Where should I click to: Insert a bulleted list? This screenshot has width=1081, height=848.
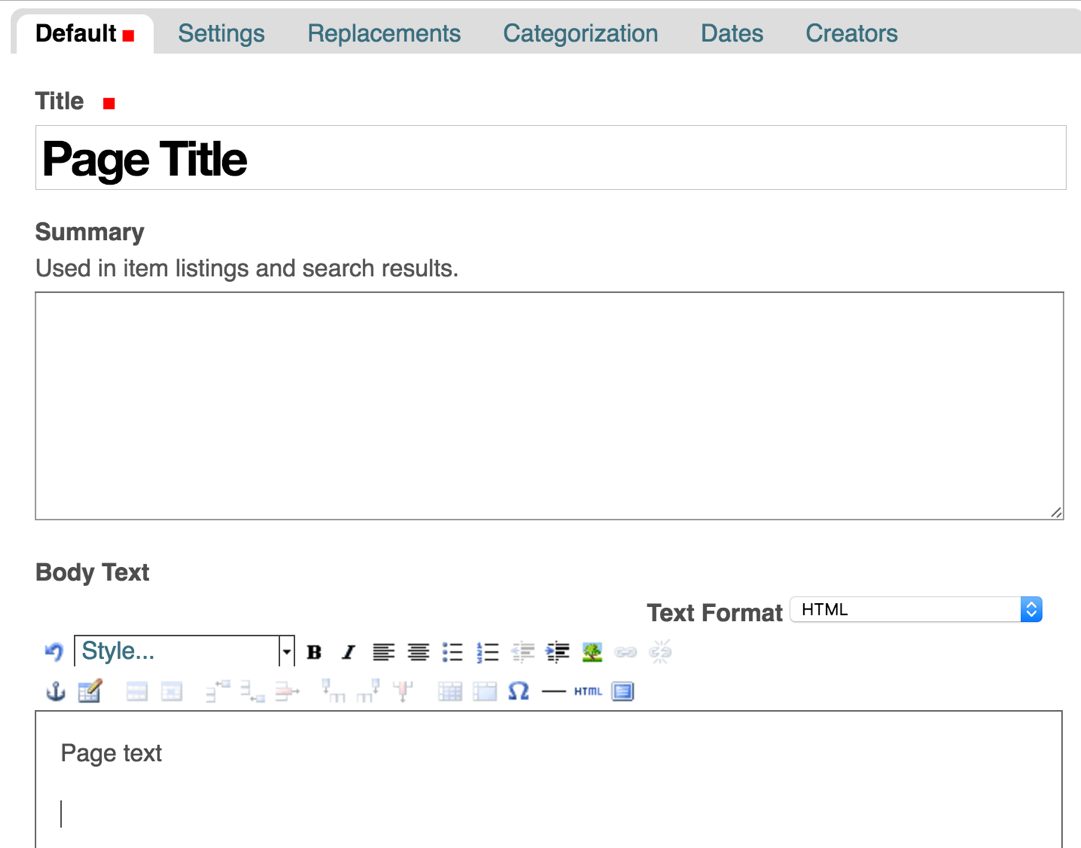452,652
